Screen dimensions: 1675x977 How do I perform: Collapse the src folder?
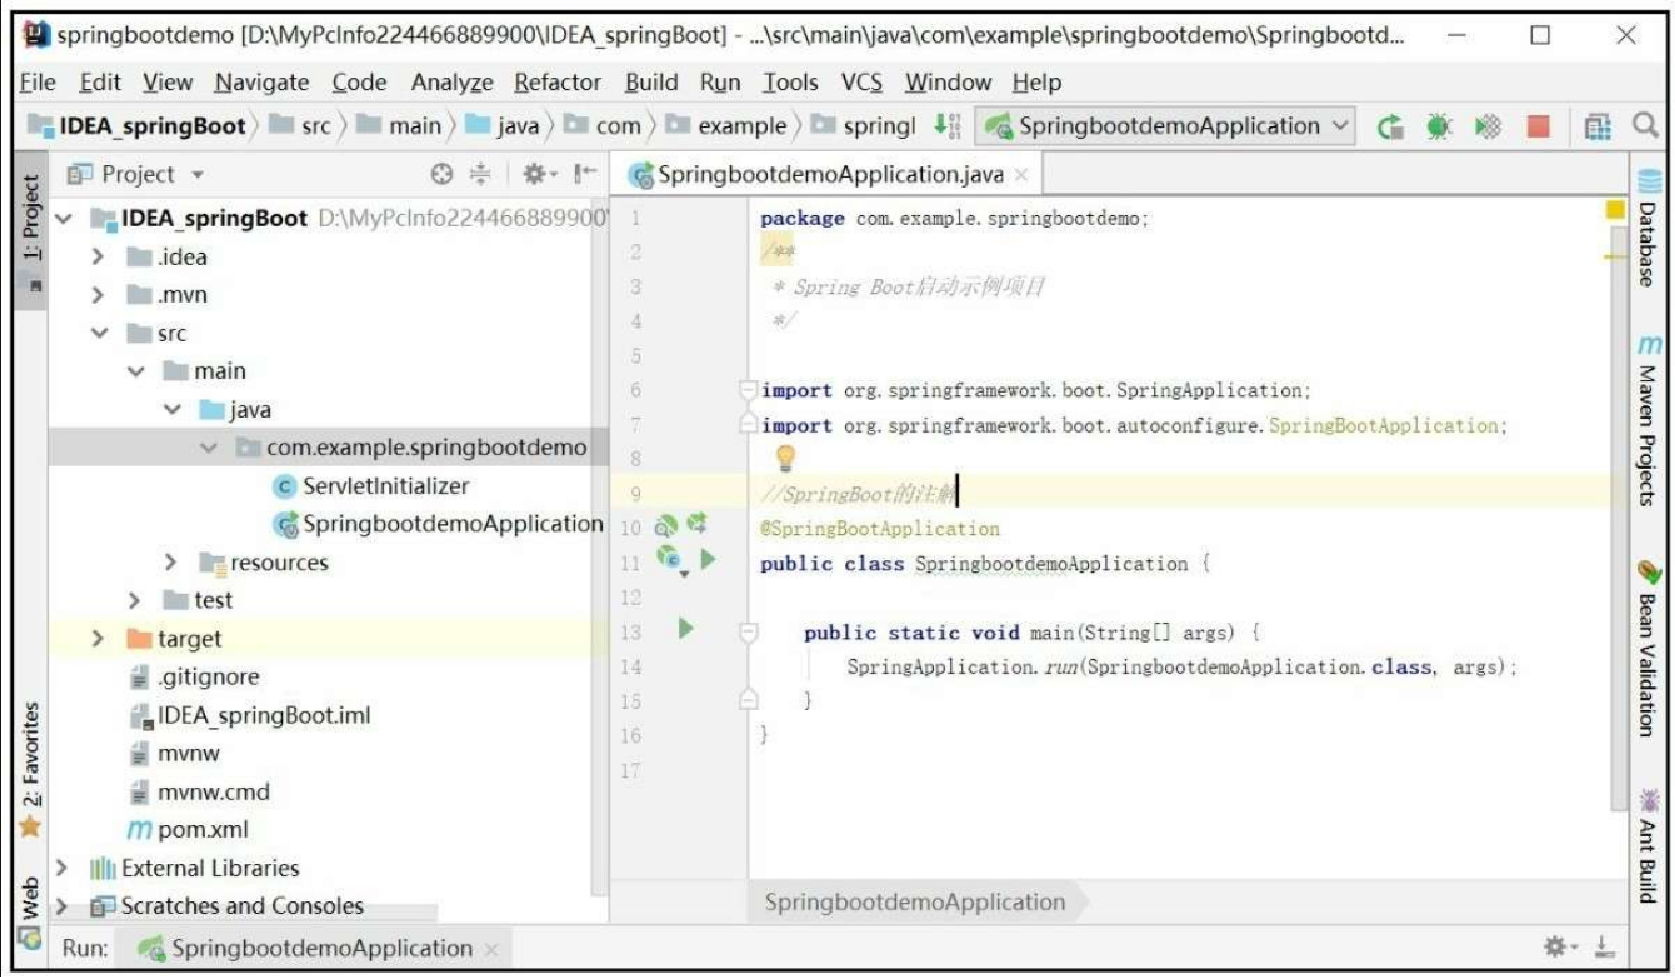(98, 333)
